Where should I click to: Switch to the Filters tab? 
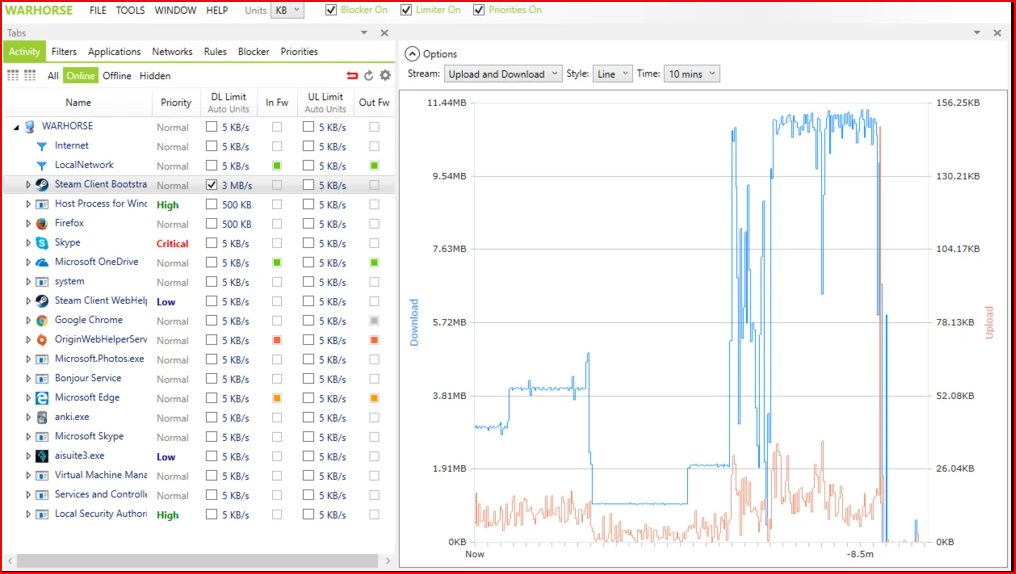pyautogui.click(x=64, y=51)
